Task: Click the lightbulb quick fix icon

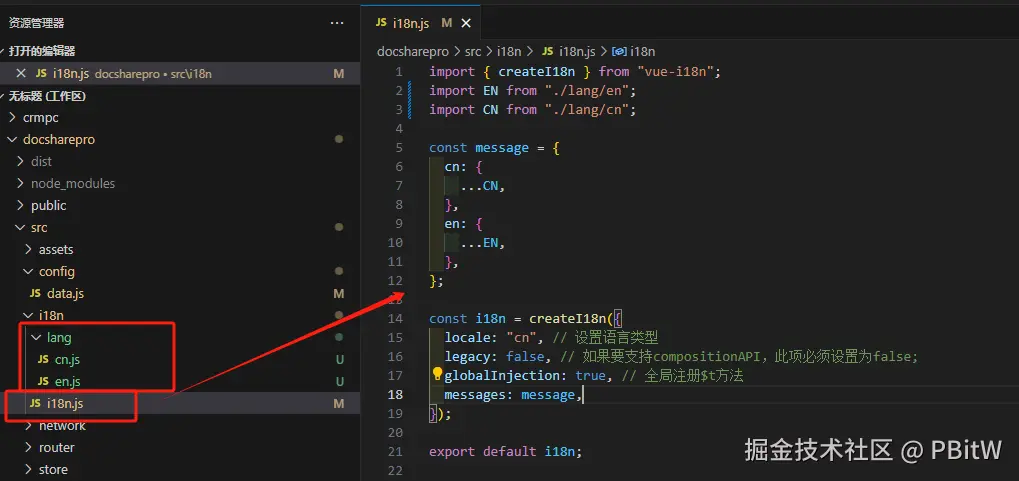Action: 437,375
